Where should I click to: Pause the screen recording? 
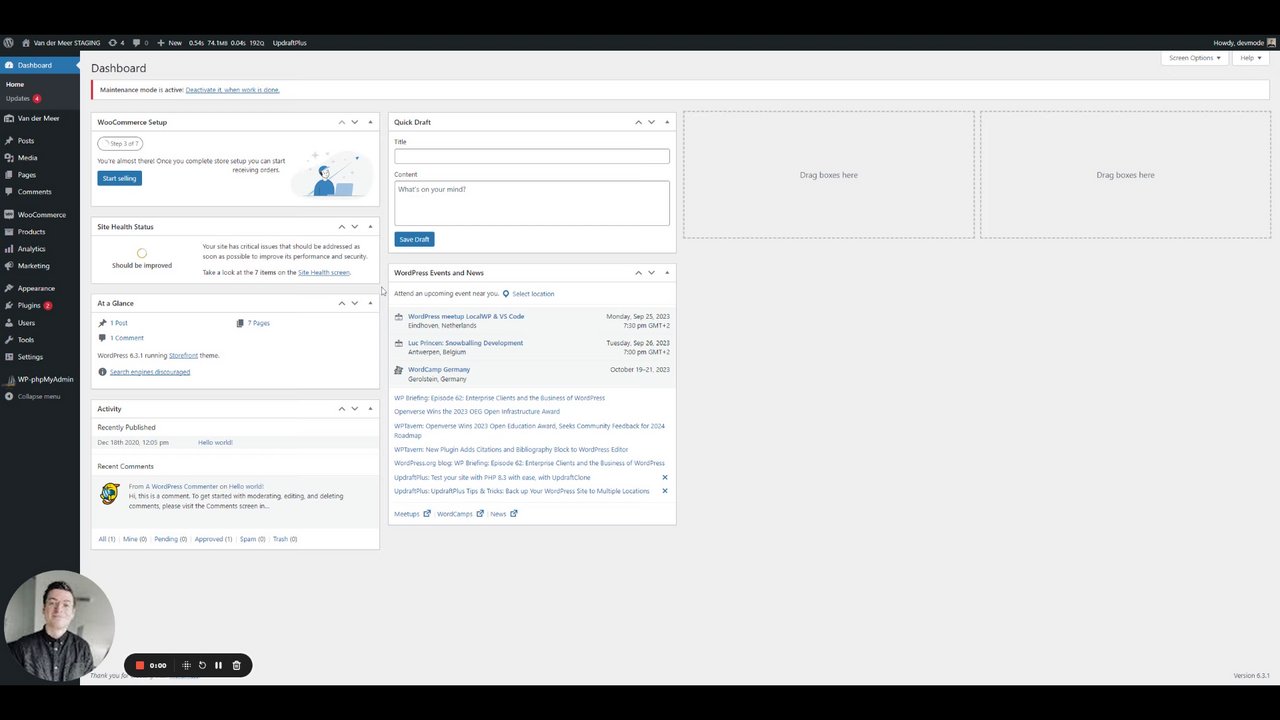[218, 665]
